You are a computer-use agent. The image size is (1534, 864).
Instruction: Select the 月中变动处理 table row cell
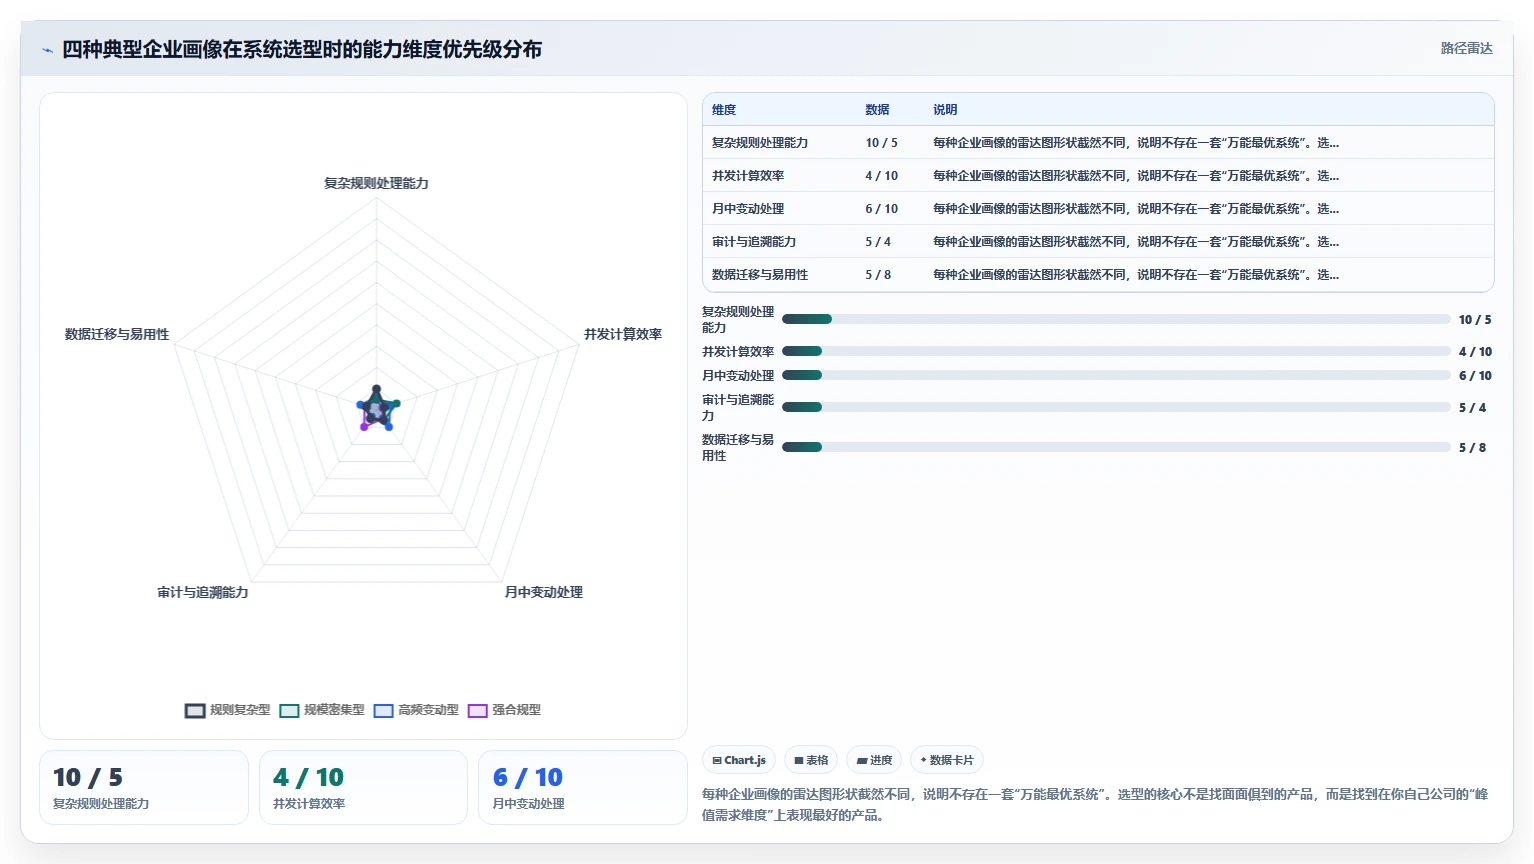point(748,209)
